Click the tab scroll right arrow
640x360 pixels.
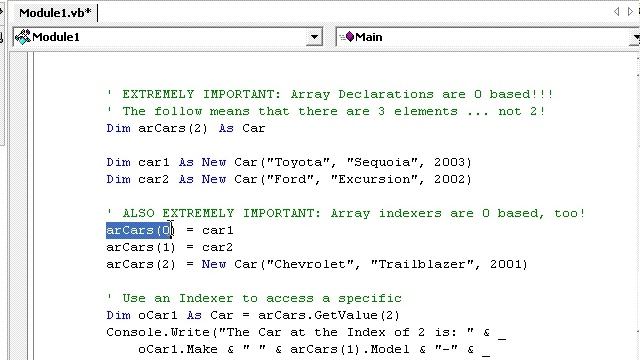(x=630, y=11)
